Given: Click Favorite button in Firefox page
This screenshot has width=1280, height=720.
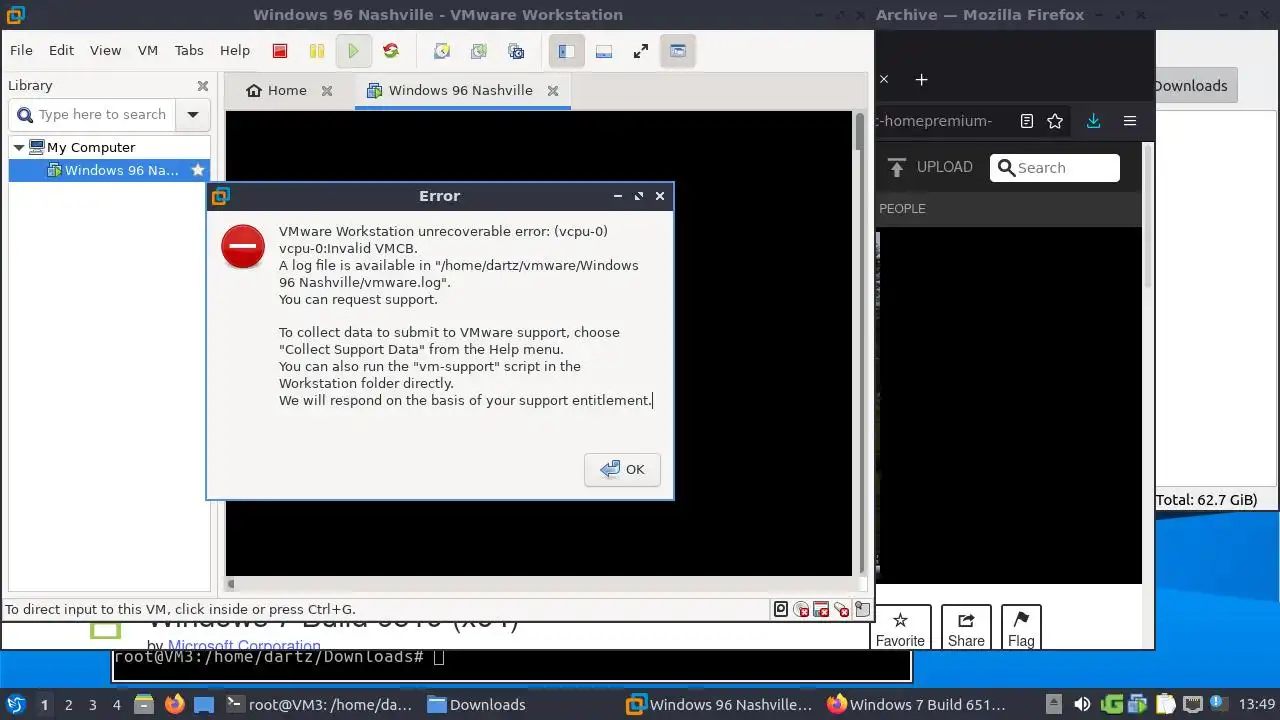Looking at the screenshot, I should click(900, 629).
